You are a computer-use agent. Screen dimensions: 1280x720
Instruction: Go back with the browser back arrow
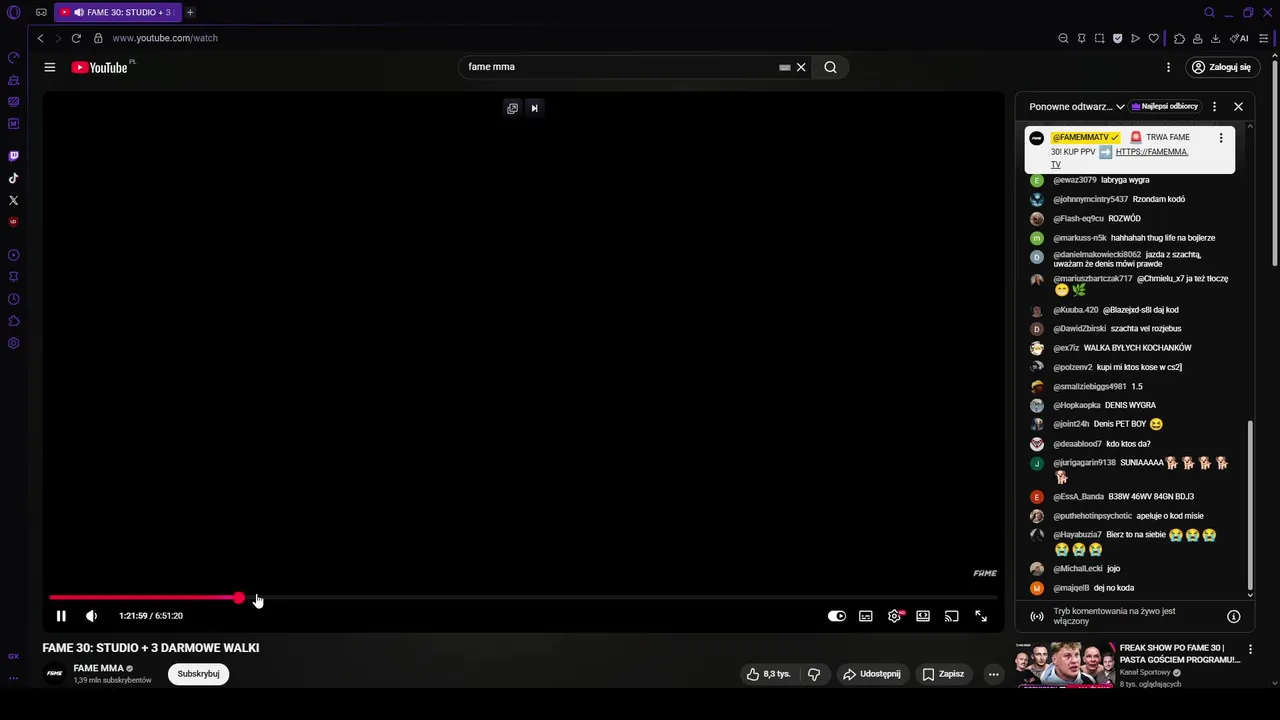point(40,38)
